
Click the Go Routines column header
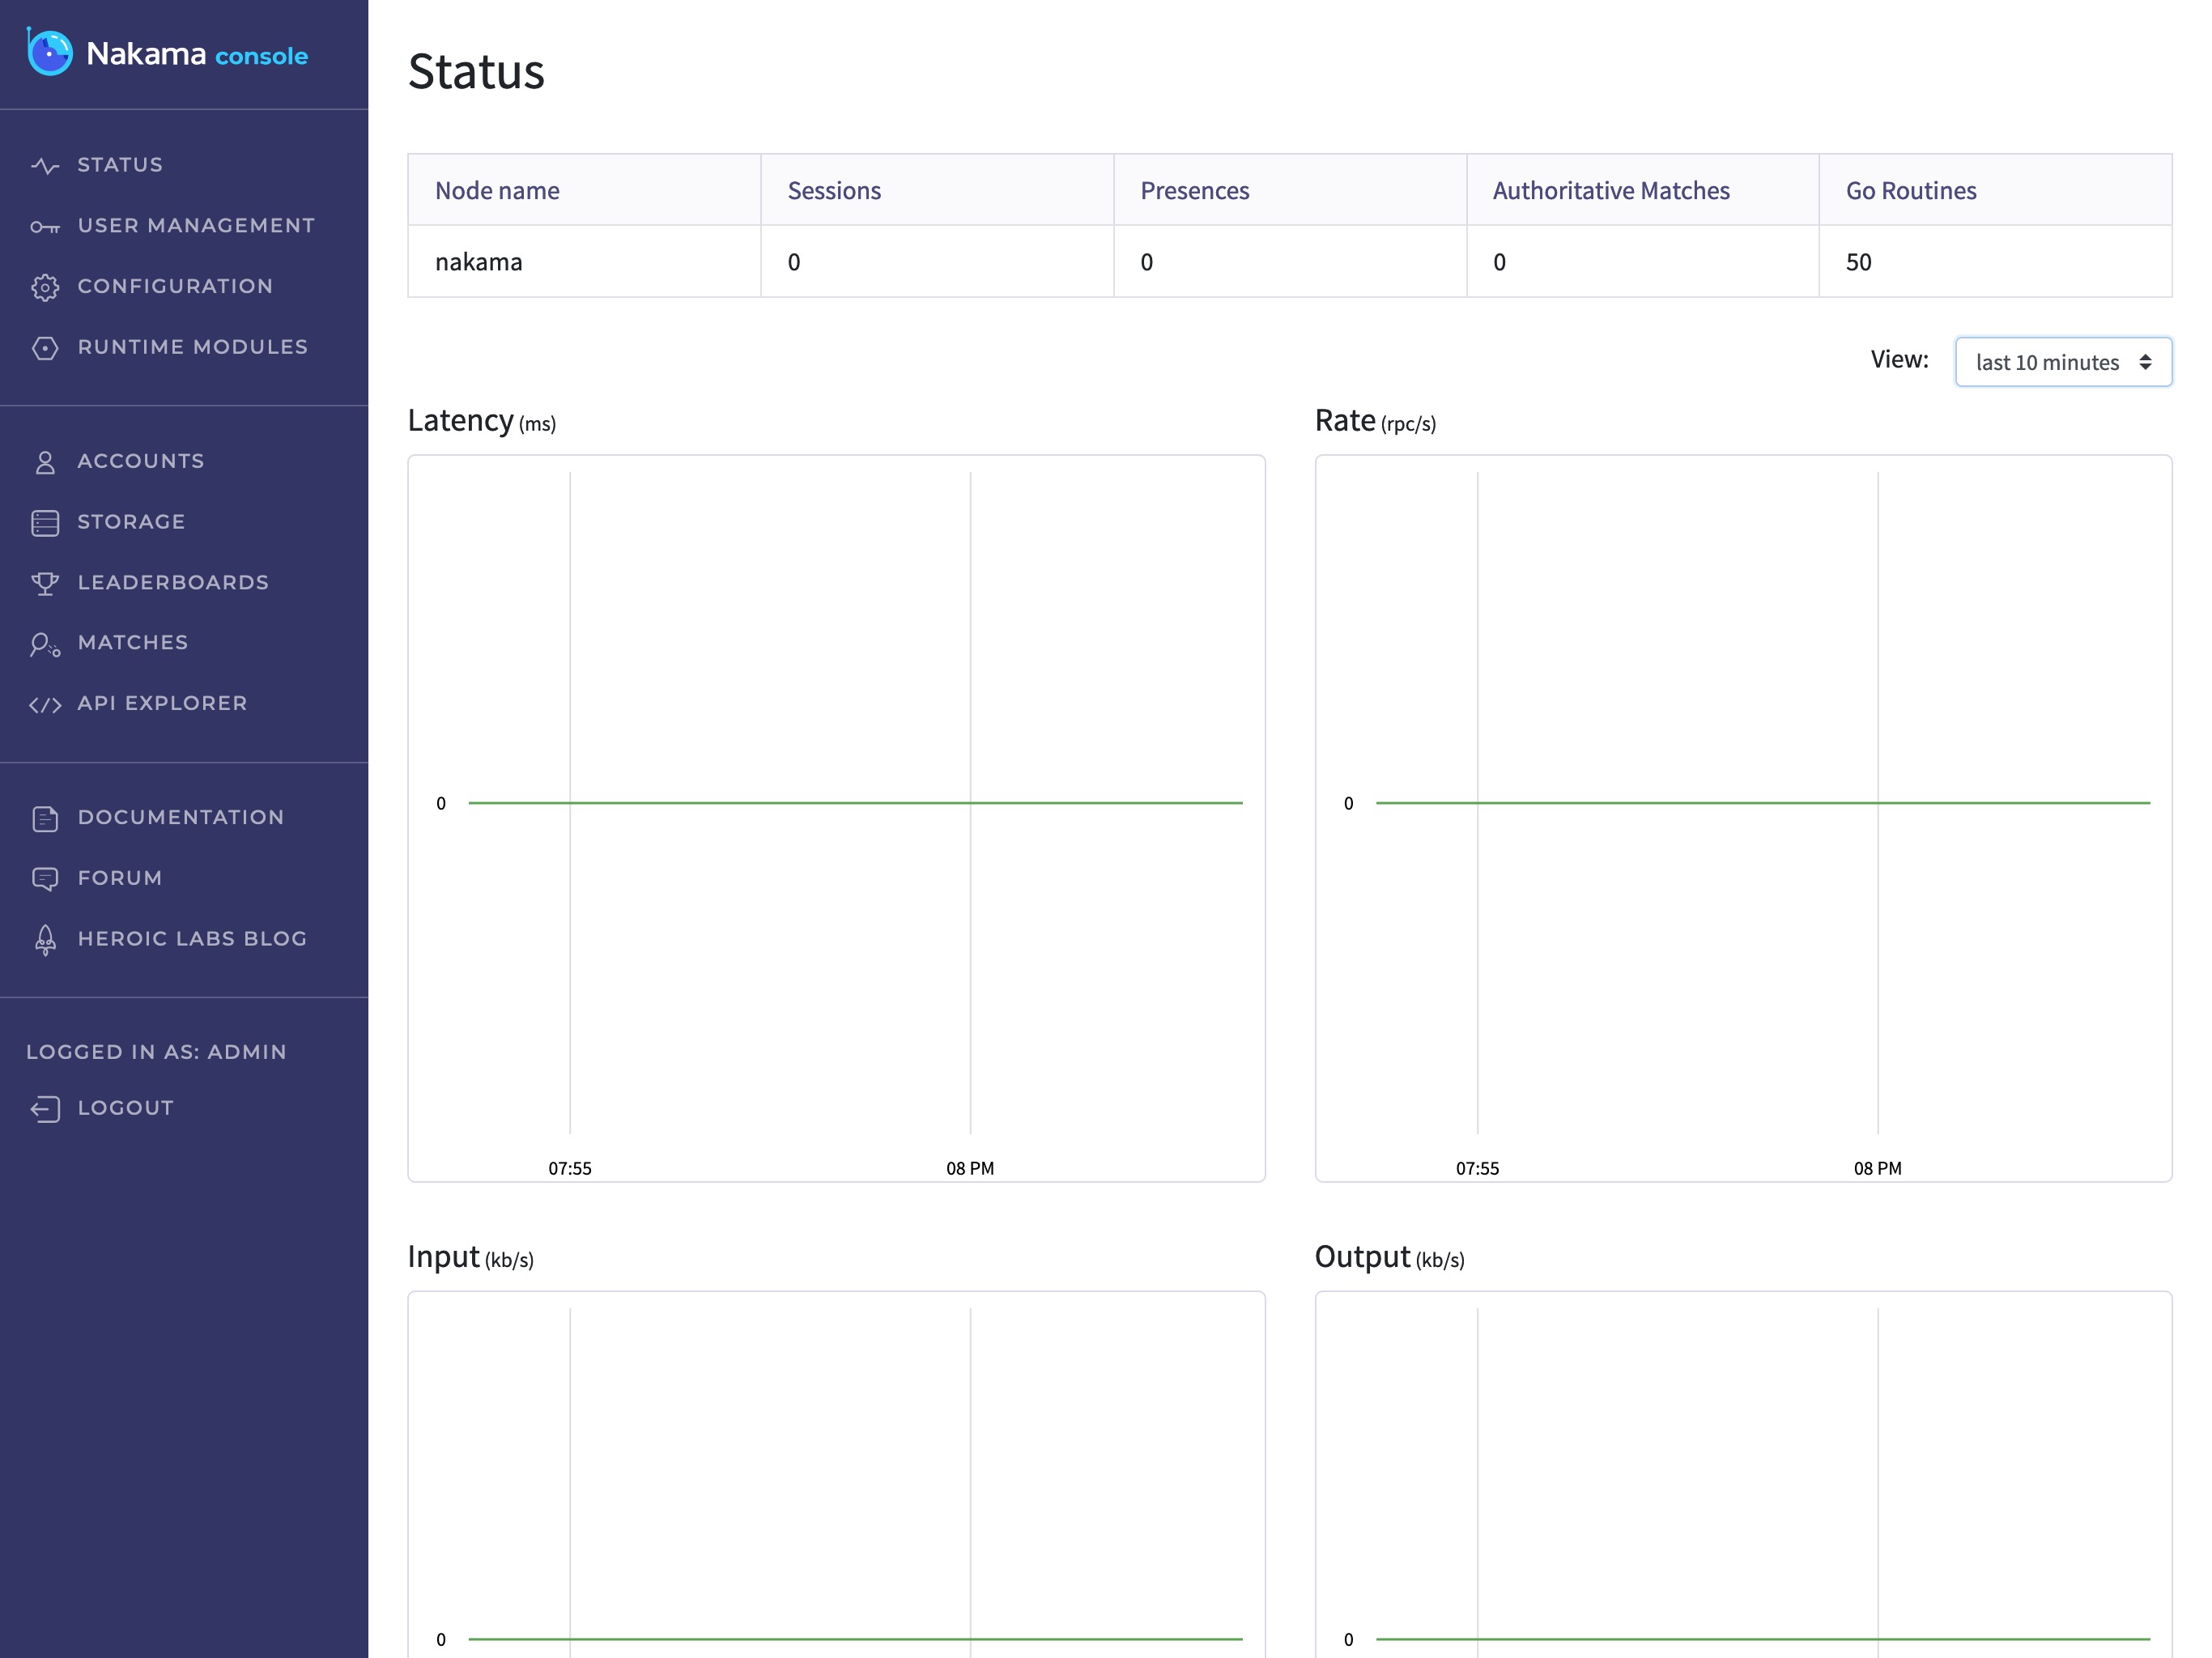pyautogui.click(x=1910, y=190)
